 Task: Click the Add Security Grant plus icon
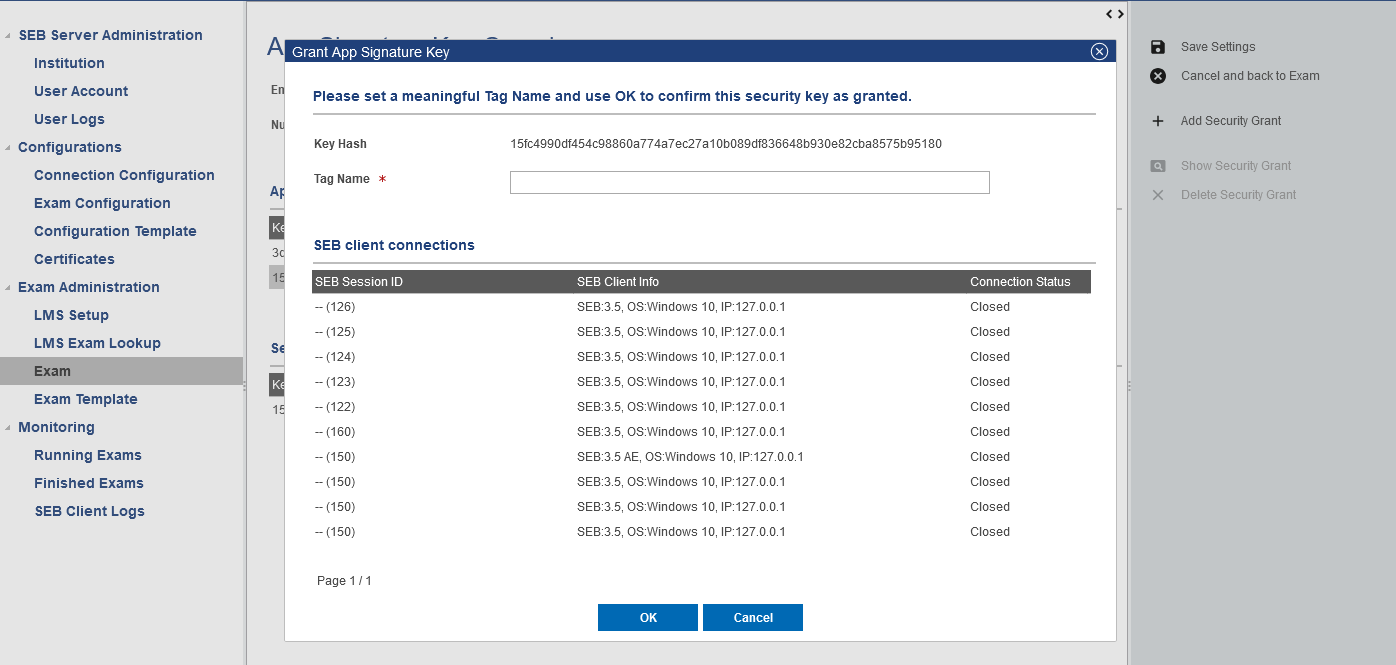[1158, 121]
